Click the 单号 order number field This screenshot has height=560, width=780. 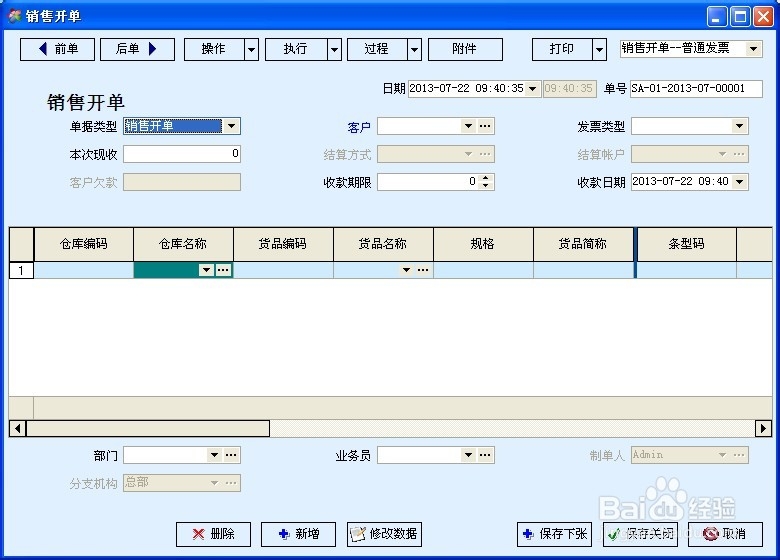pos(696,89)
